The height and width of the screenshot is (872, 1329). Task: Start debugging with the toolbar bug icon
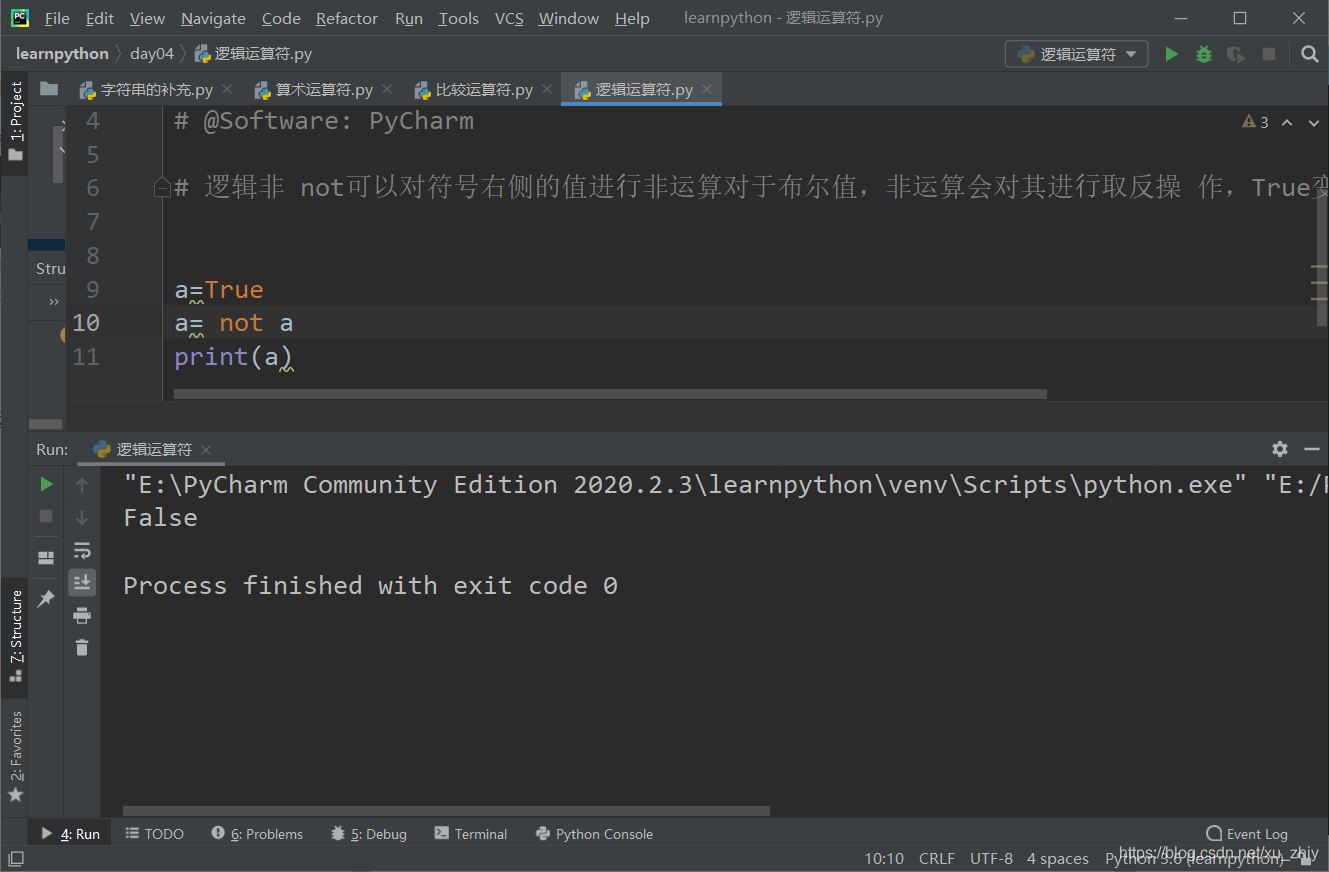(x=1204, y=54)
